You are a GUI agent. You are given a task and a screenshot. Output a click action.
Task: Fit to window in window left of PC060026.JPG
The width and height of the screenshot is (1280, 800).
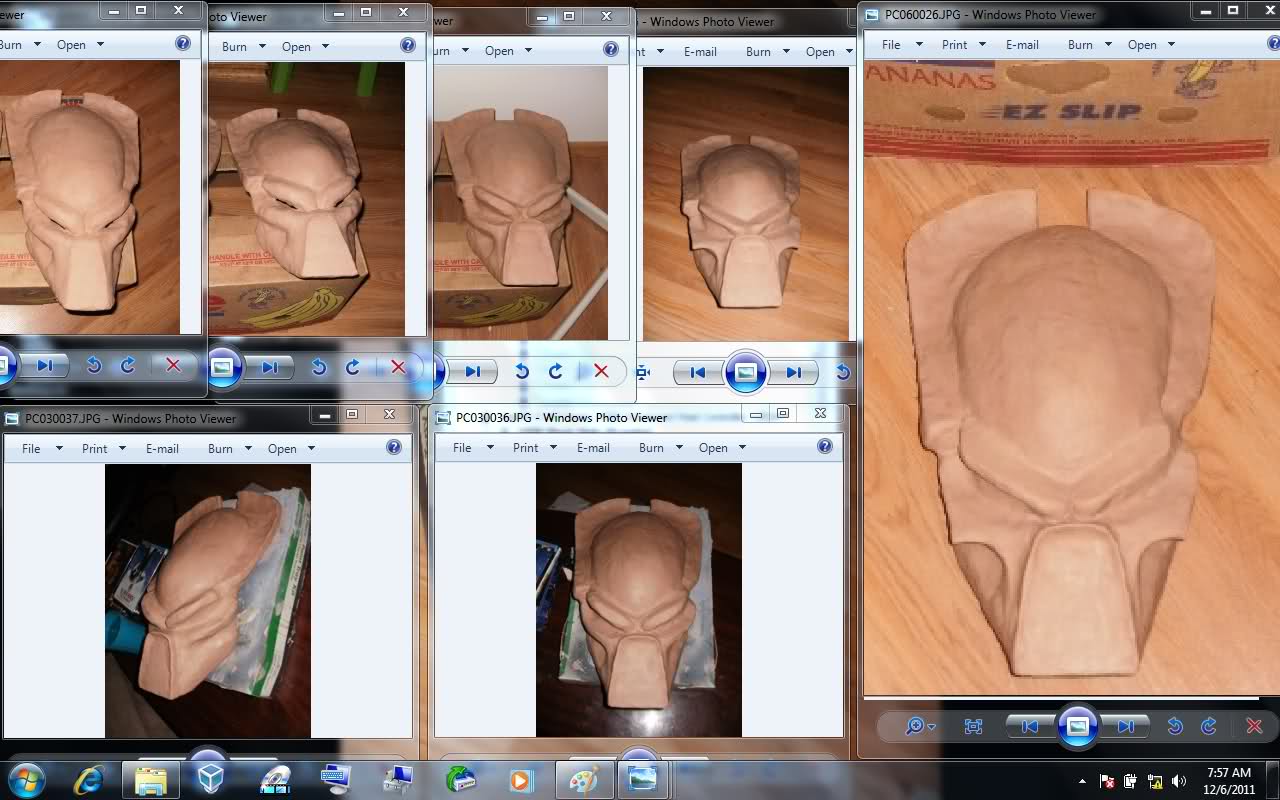643,372
